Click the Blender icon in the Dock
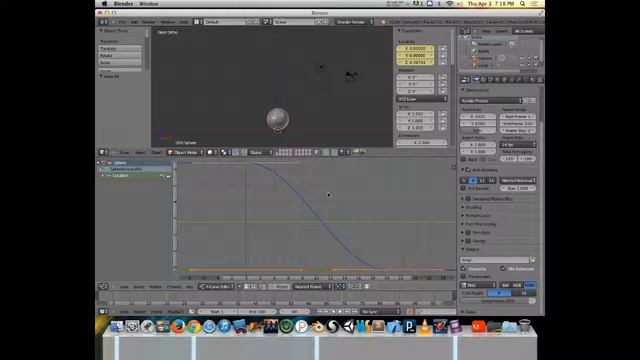 pyautogui.click(x=317, y=327)
